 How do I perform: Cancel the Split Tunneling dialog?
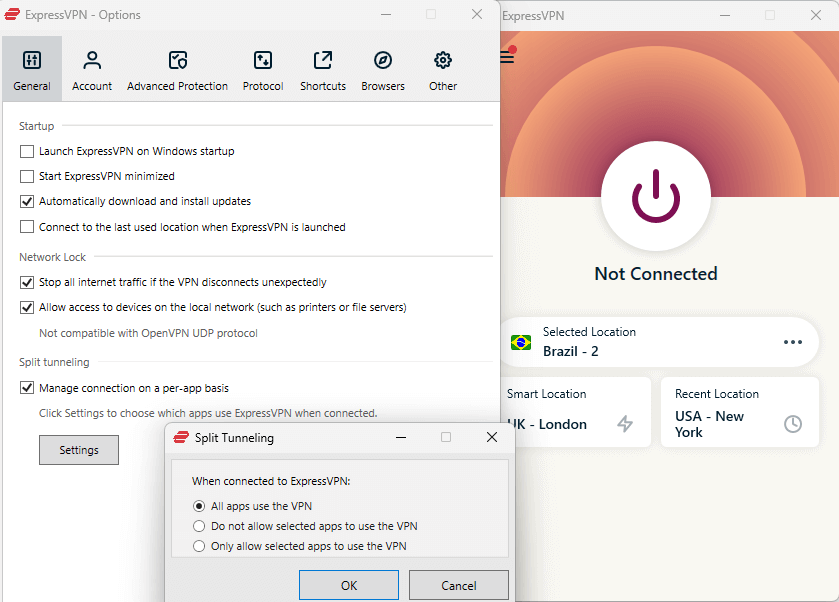coord(458,584)
